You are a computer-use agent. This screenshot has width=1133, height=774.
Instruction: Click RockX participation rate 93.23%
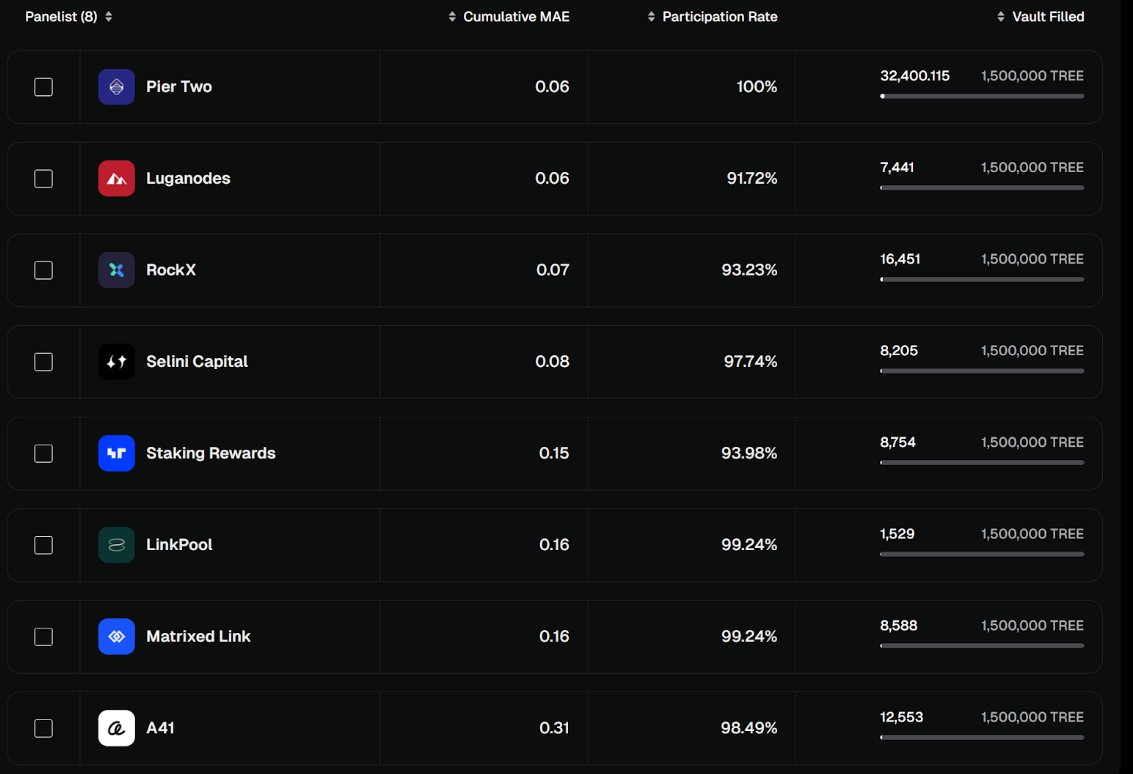click(x=749, y=270)
